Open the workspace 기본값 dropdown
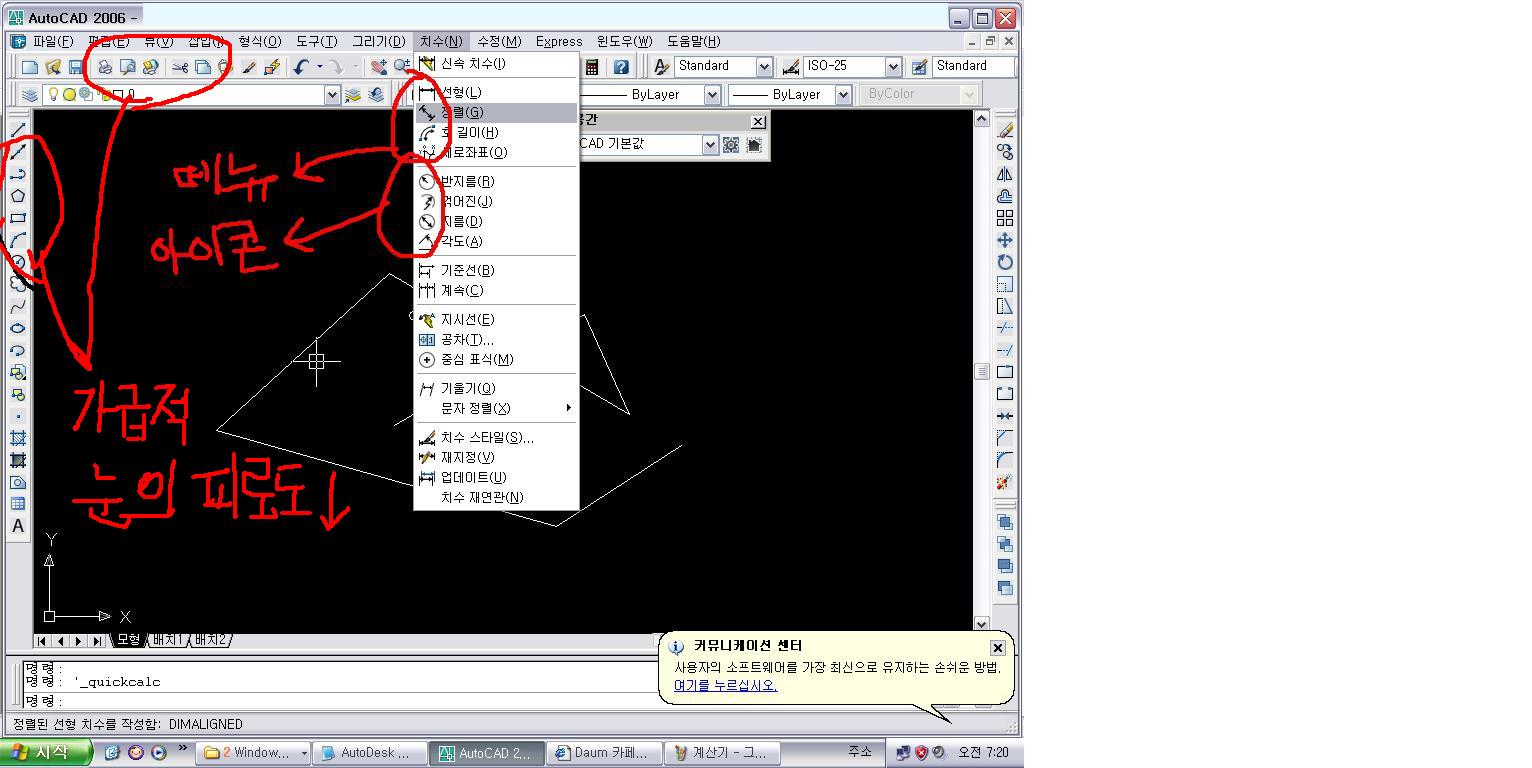 [x=710, y=144]
